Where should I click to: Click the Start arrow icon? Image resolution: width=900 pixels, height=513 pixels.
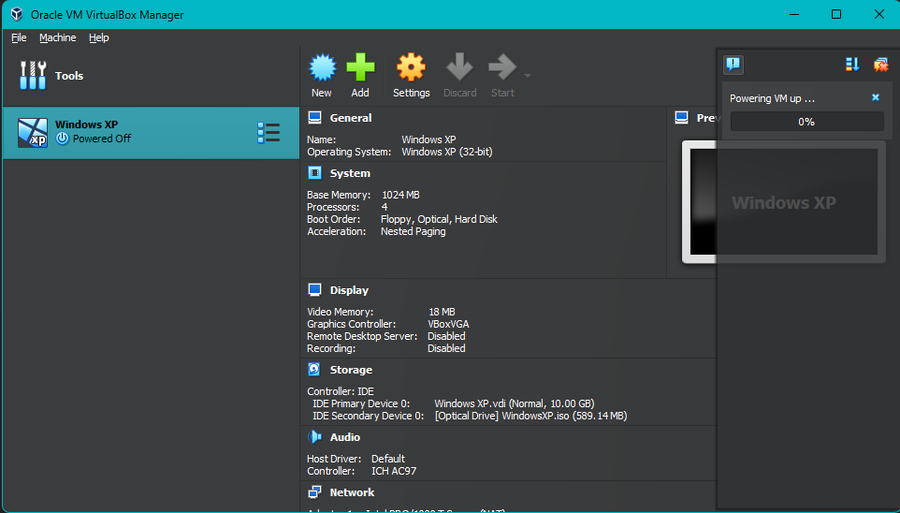click(x=502, y=67)
